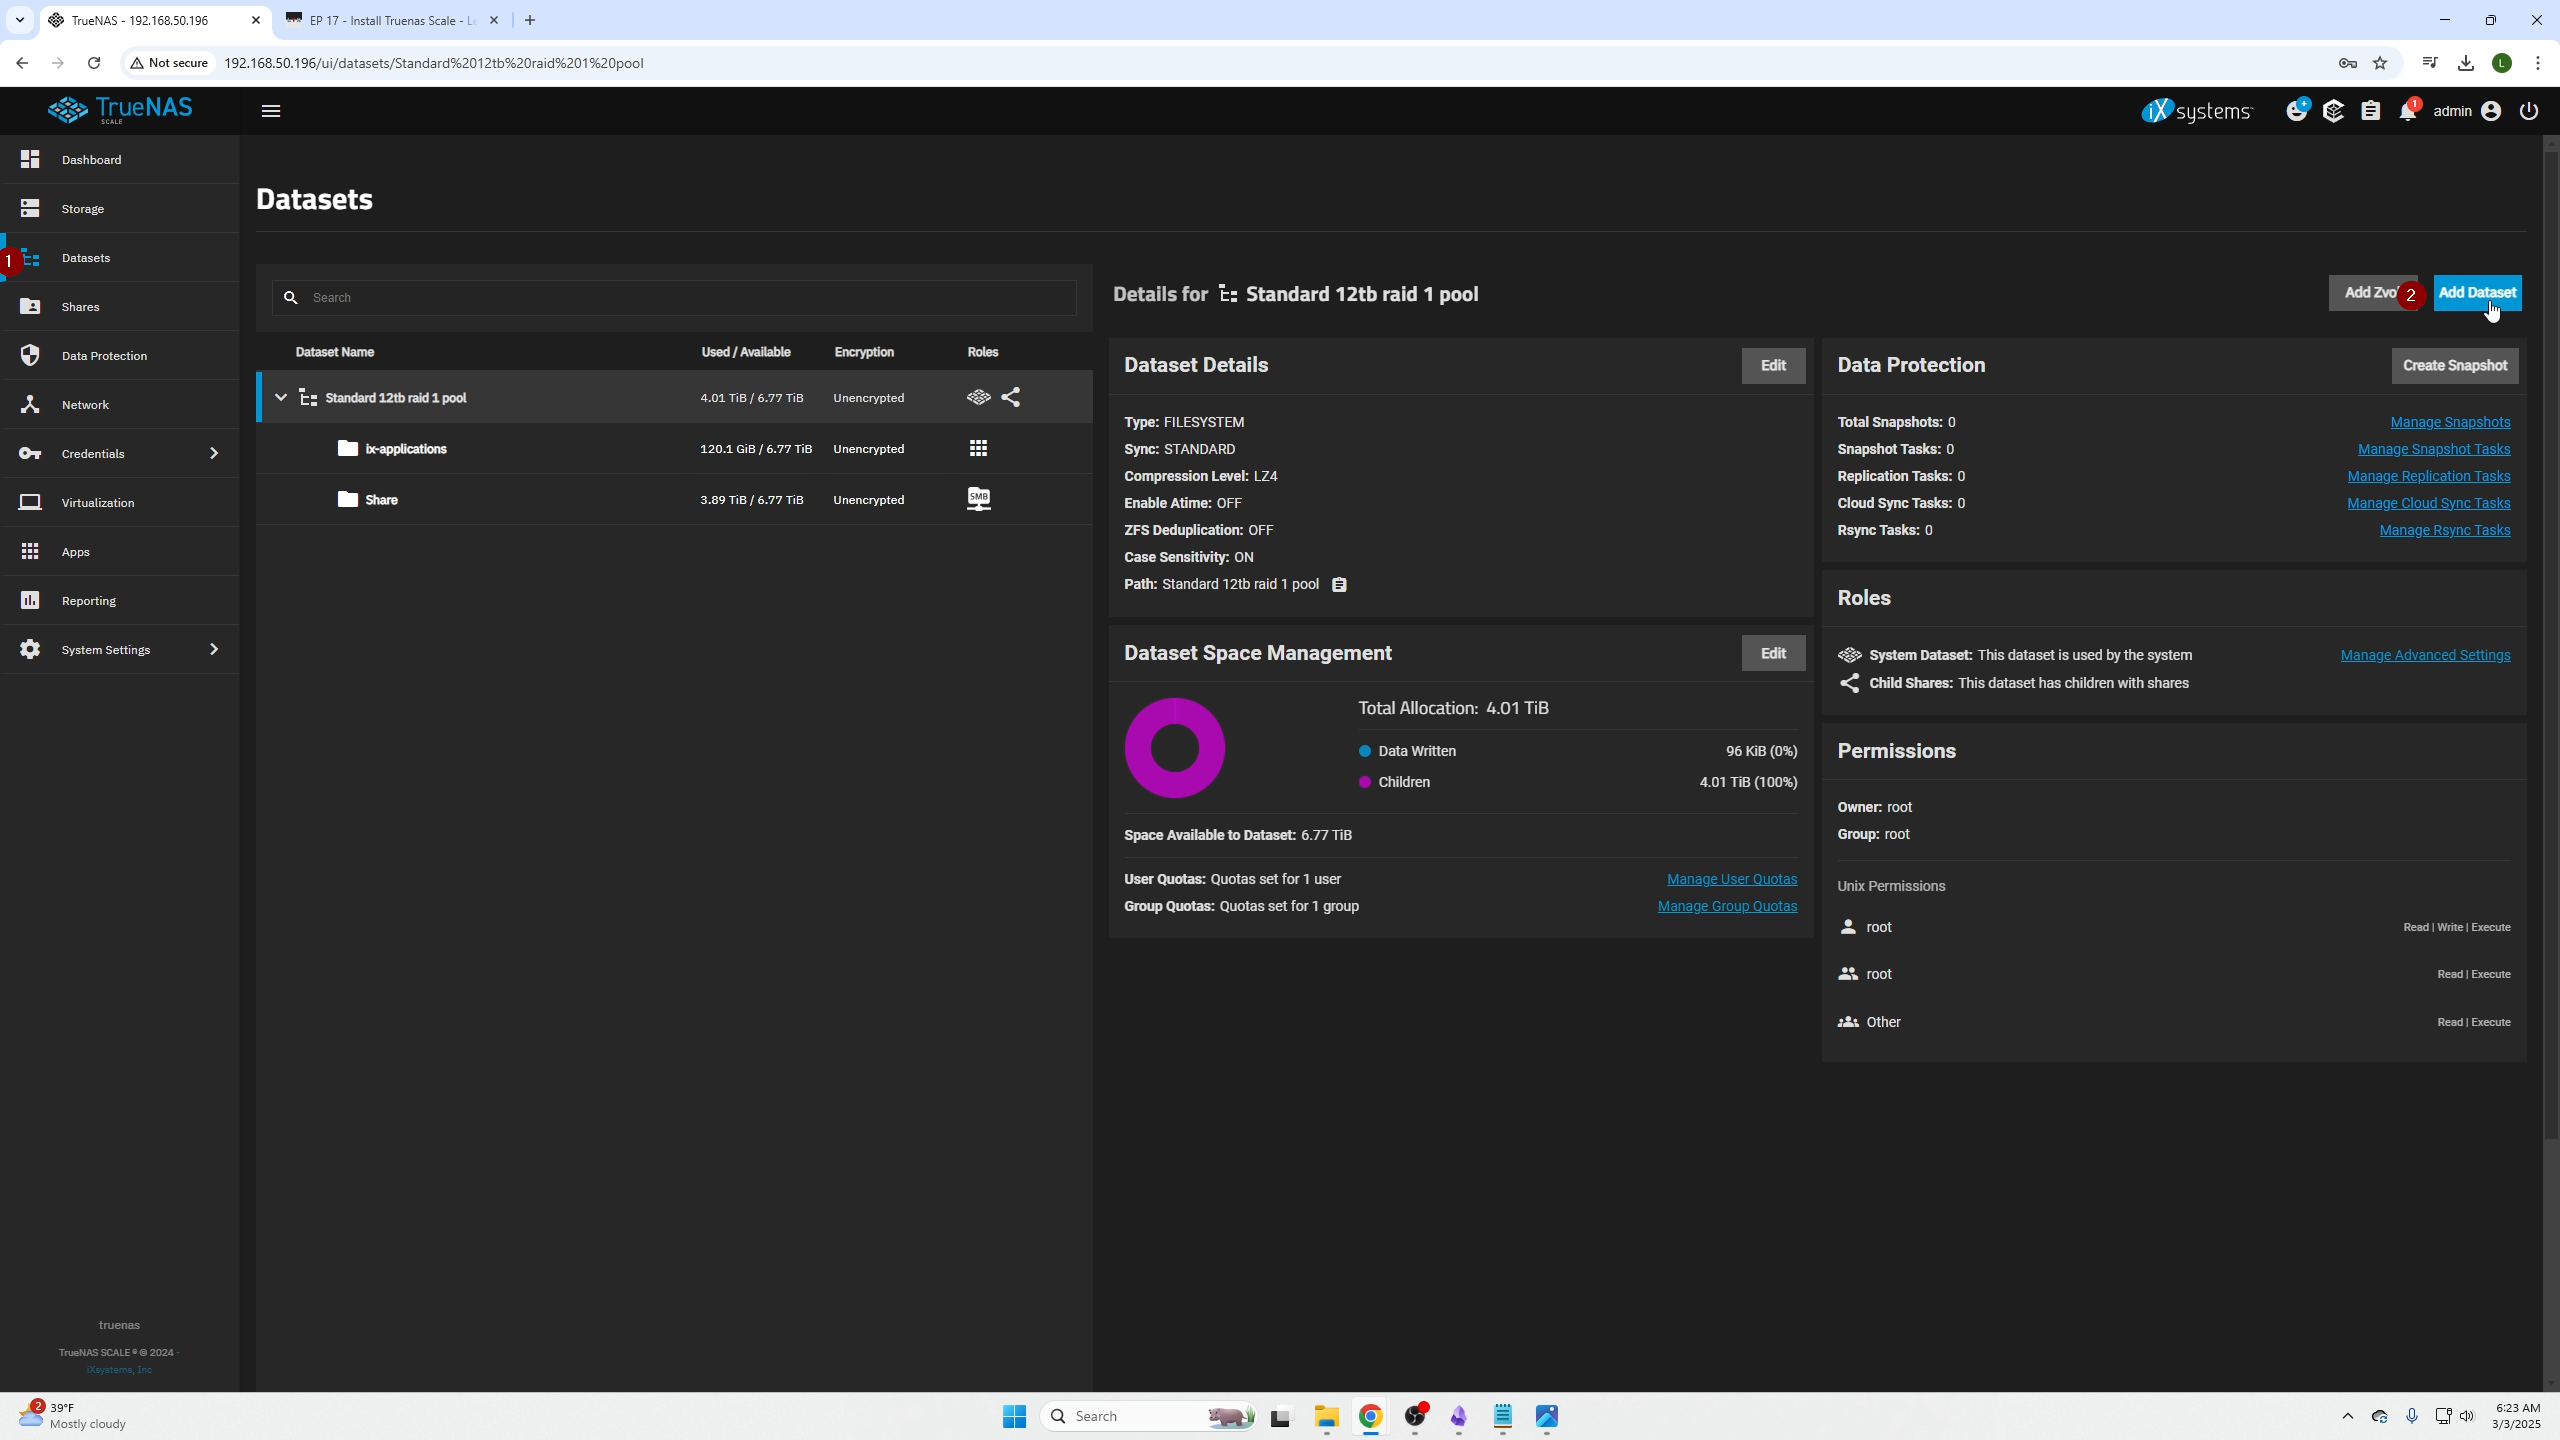2560x1440 pixels.
Task: Copy the dataset path with the clipboard icon
Action: pyautogui.click(x=1339, y=585)
